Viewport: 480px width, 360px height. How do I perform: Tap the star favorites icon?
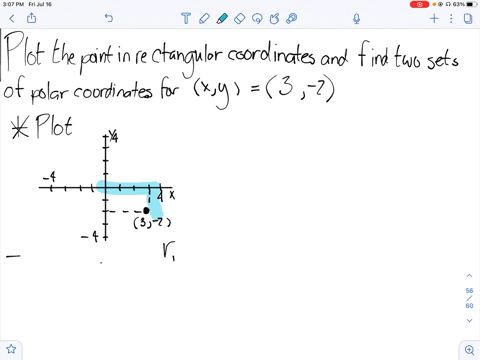pyautogui.click(x=11, y=349)
